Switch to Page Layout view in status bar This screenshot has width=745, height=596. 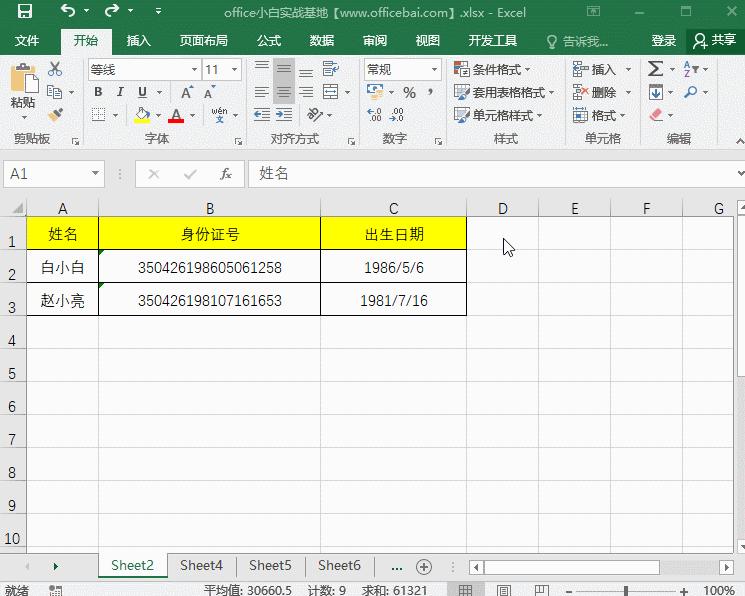(504, 590)
